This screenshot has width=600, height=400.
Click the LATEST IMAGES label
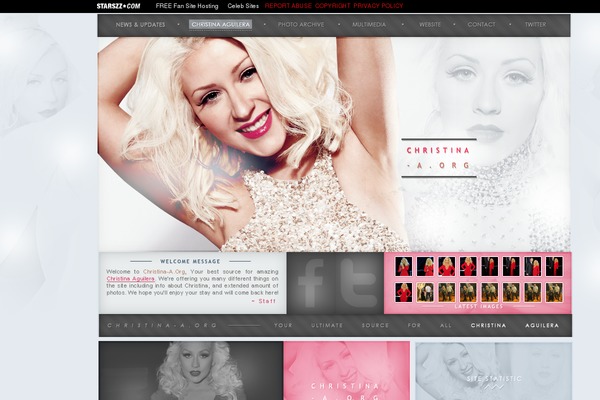478,306
